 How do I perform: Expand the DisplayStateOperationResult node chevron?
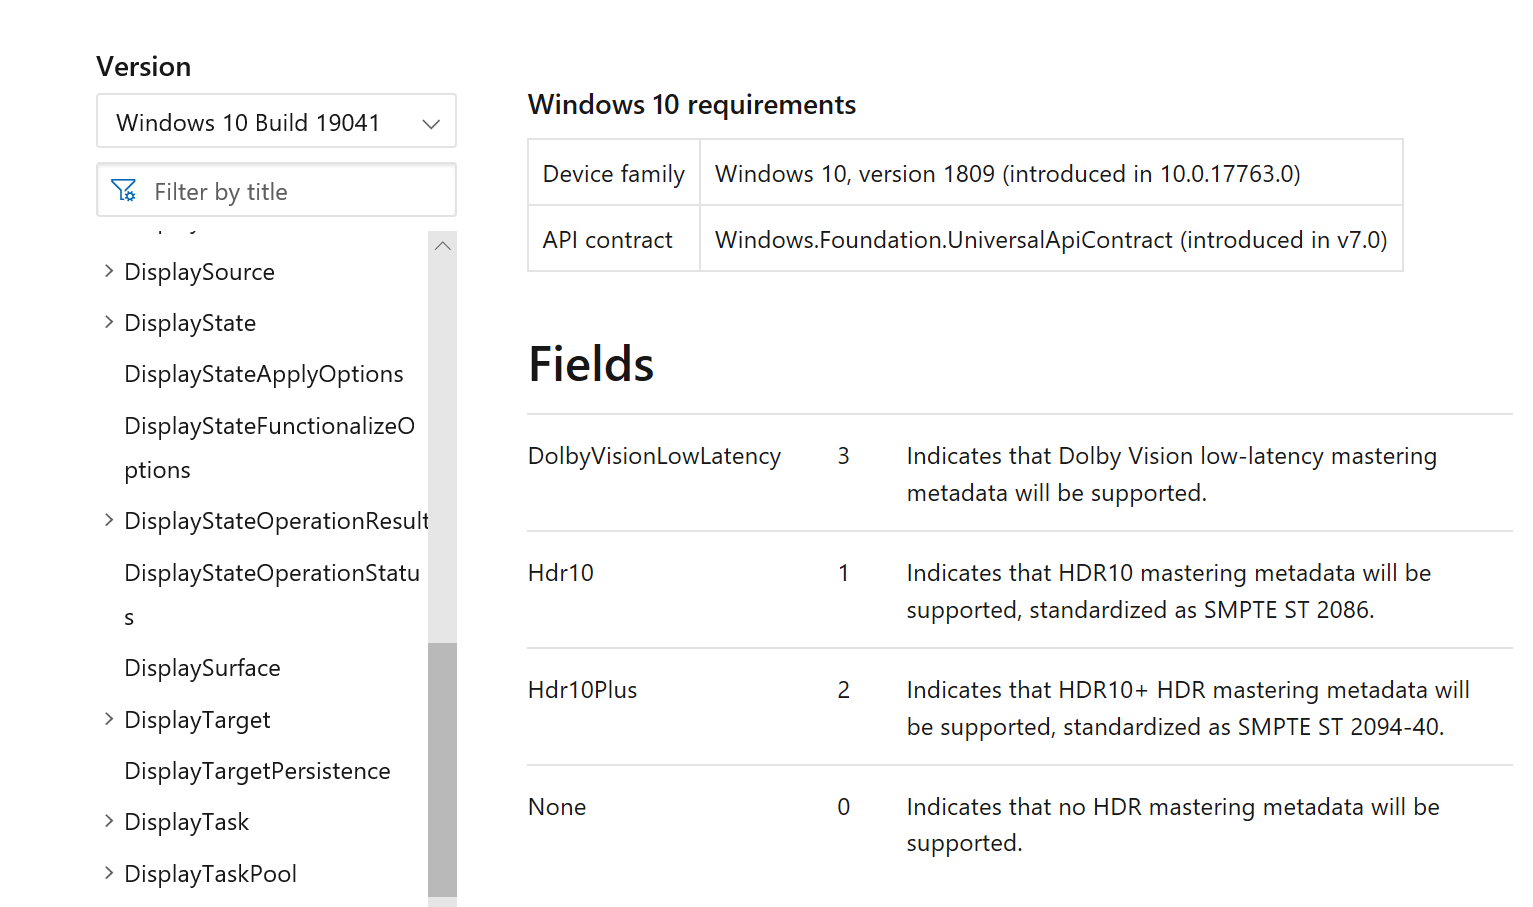[109, 520]
